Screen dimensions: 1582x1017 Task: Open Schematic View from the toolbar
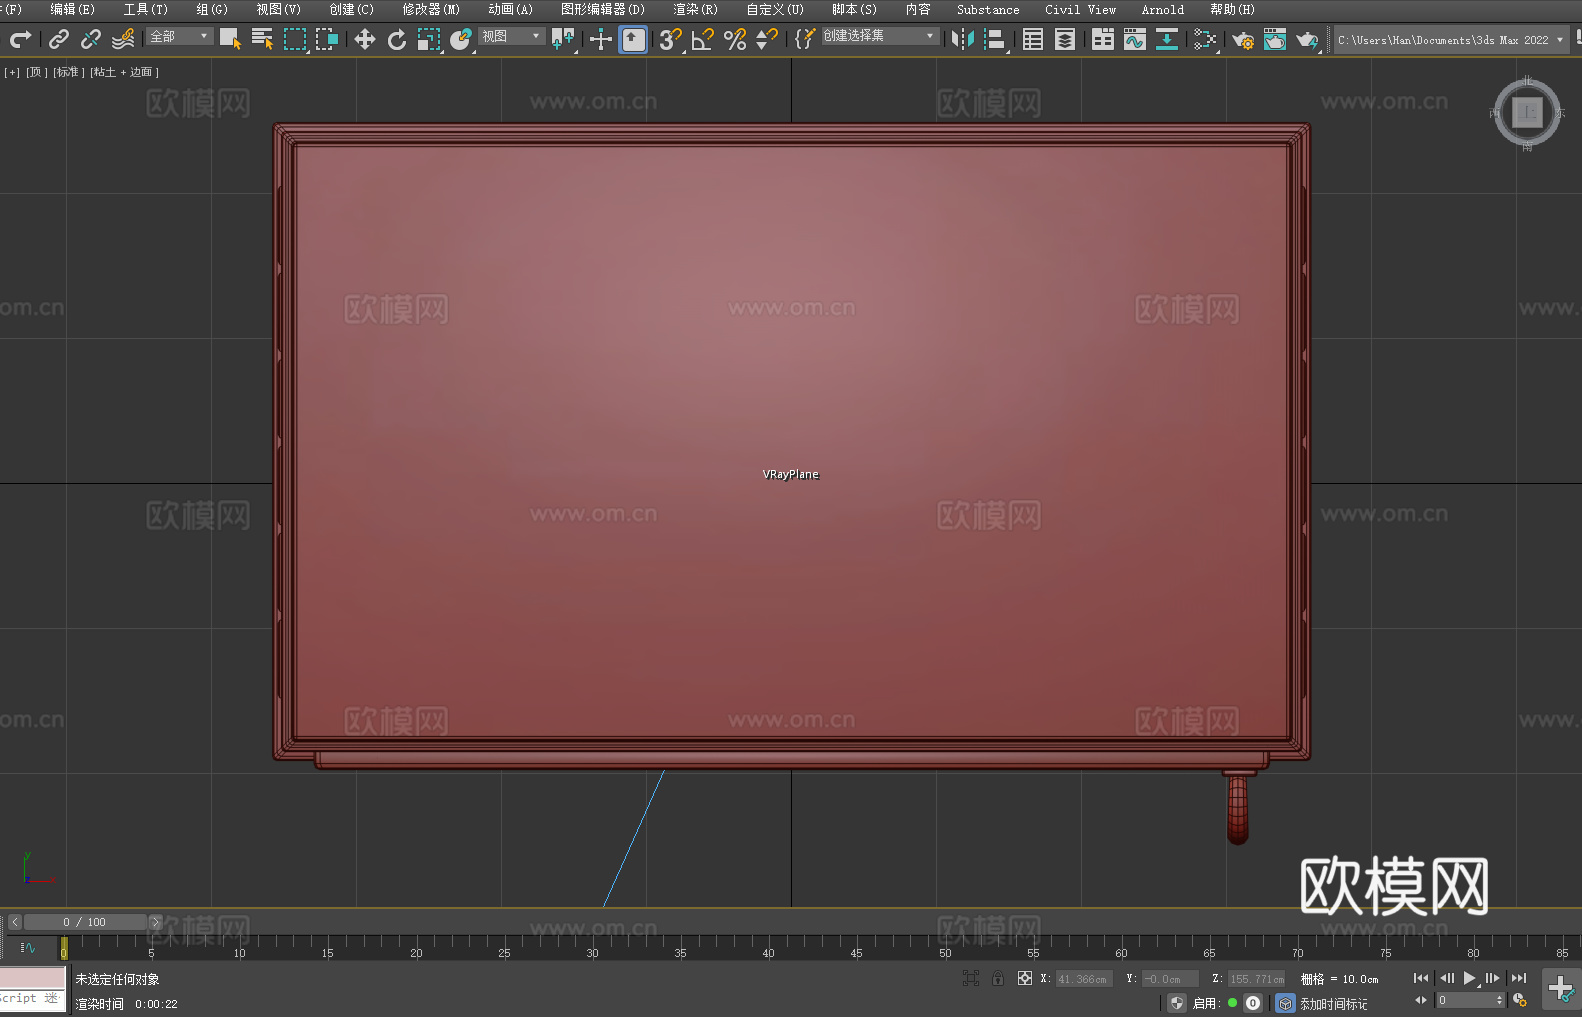tap(1167, 39)
